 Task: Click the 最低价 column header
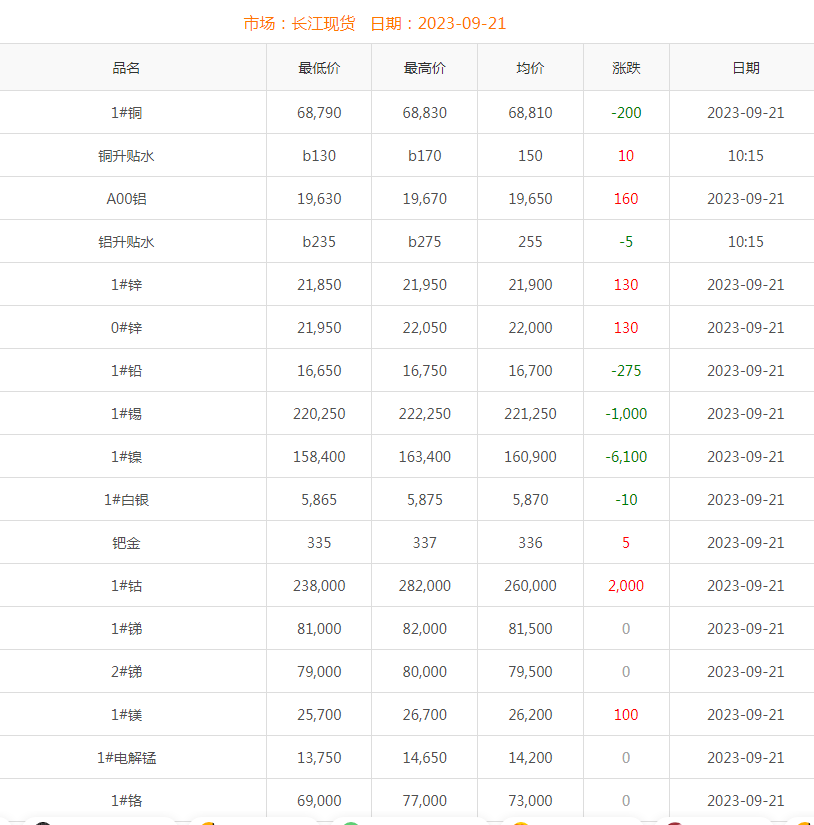click(x=319, y=68)
